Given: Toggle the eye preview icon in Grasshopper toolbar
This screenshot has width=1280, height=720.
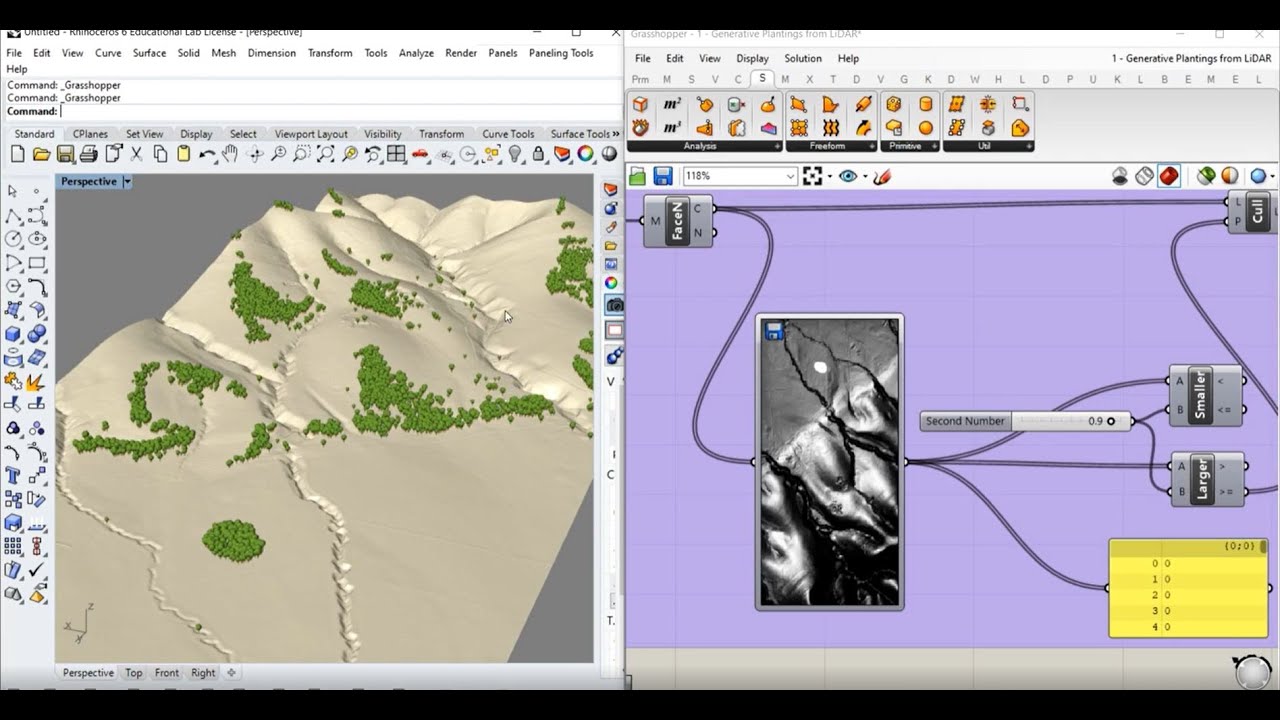Looking at the screenshot, I should coord(848,176).
